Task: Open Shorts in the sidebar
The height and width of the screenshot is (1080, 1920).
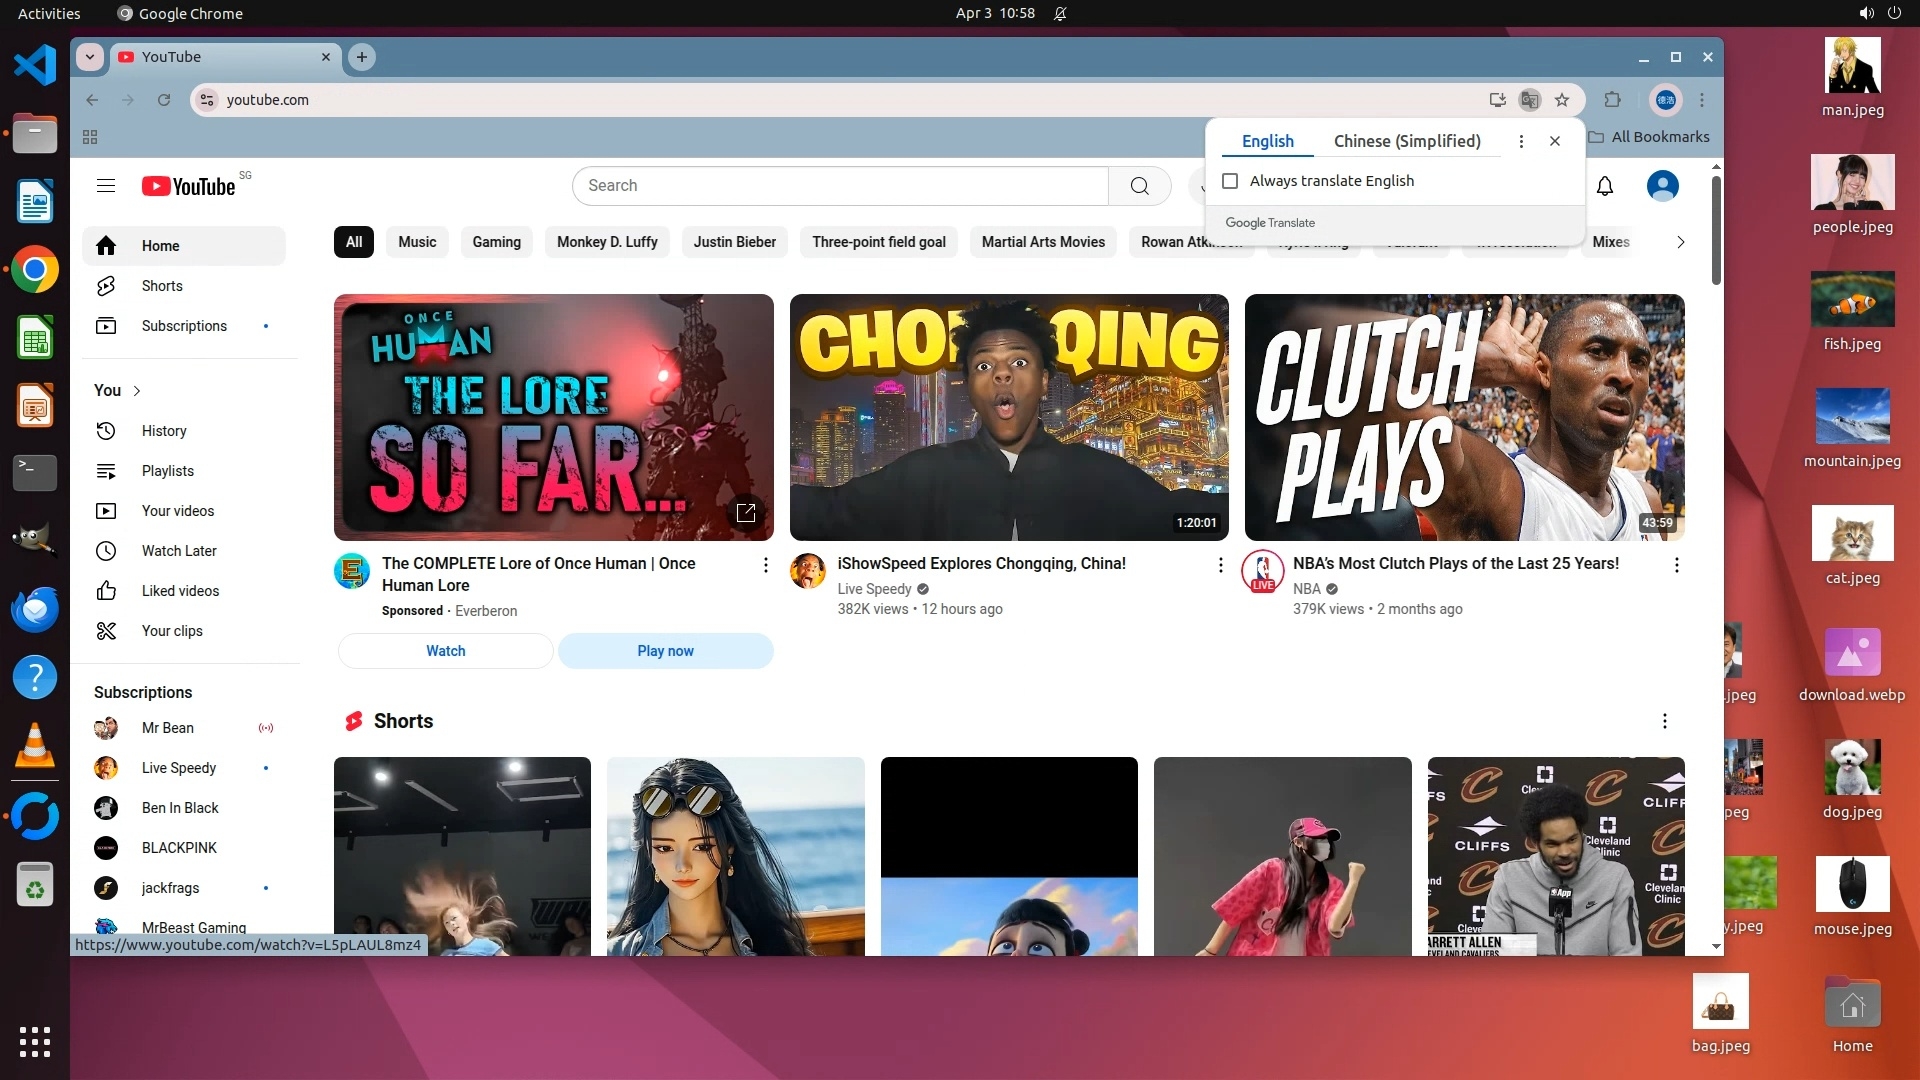Action: tap(162, 286)
